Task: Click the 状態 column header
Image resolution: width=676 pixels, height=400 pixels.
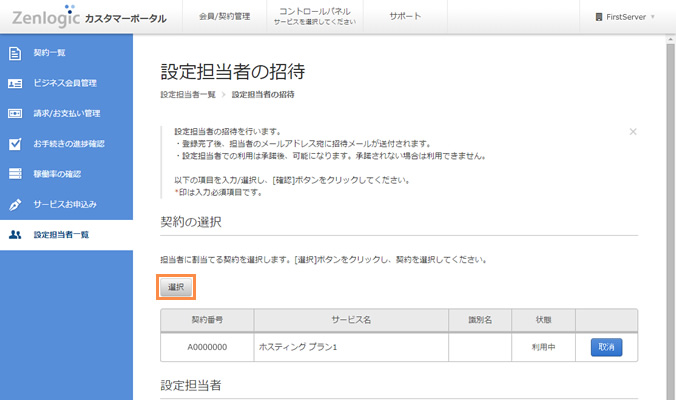Action: [x=543, y=320]
